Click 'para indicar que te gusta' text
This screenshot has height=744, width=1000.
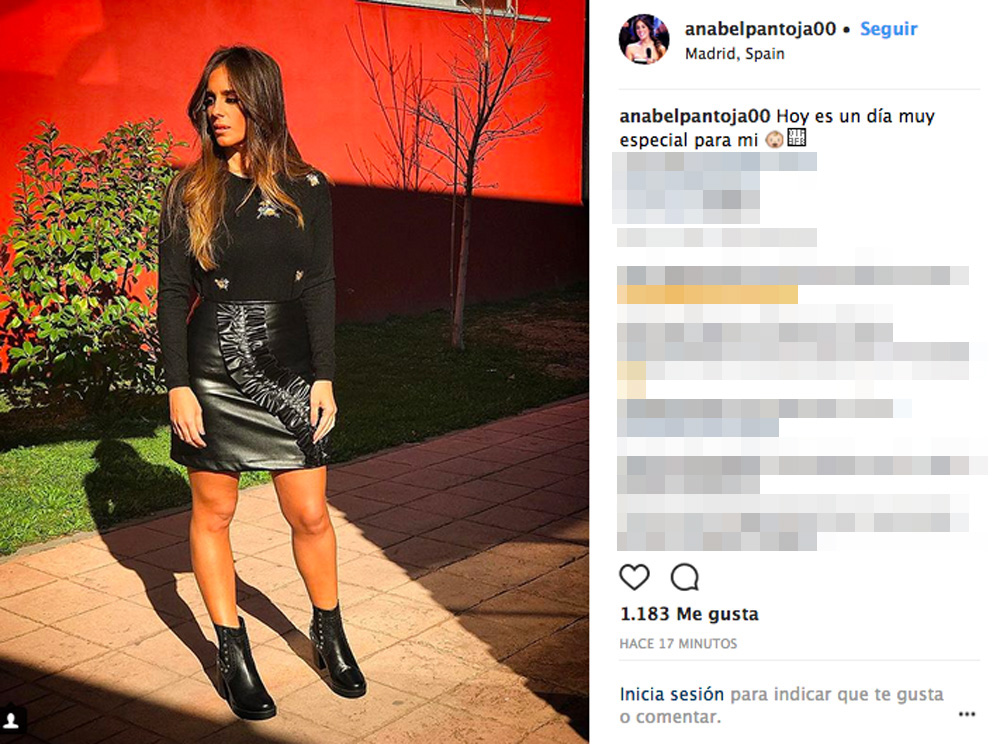[x=837, y=694]
